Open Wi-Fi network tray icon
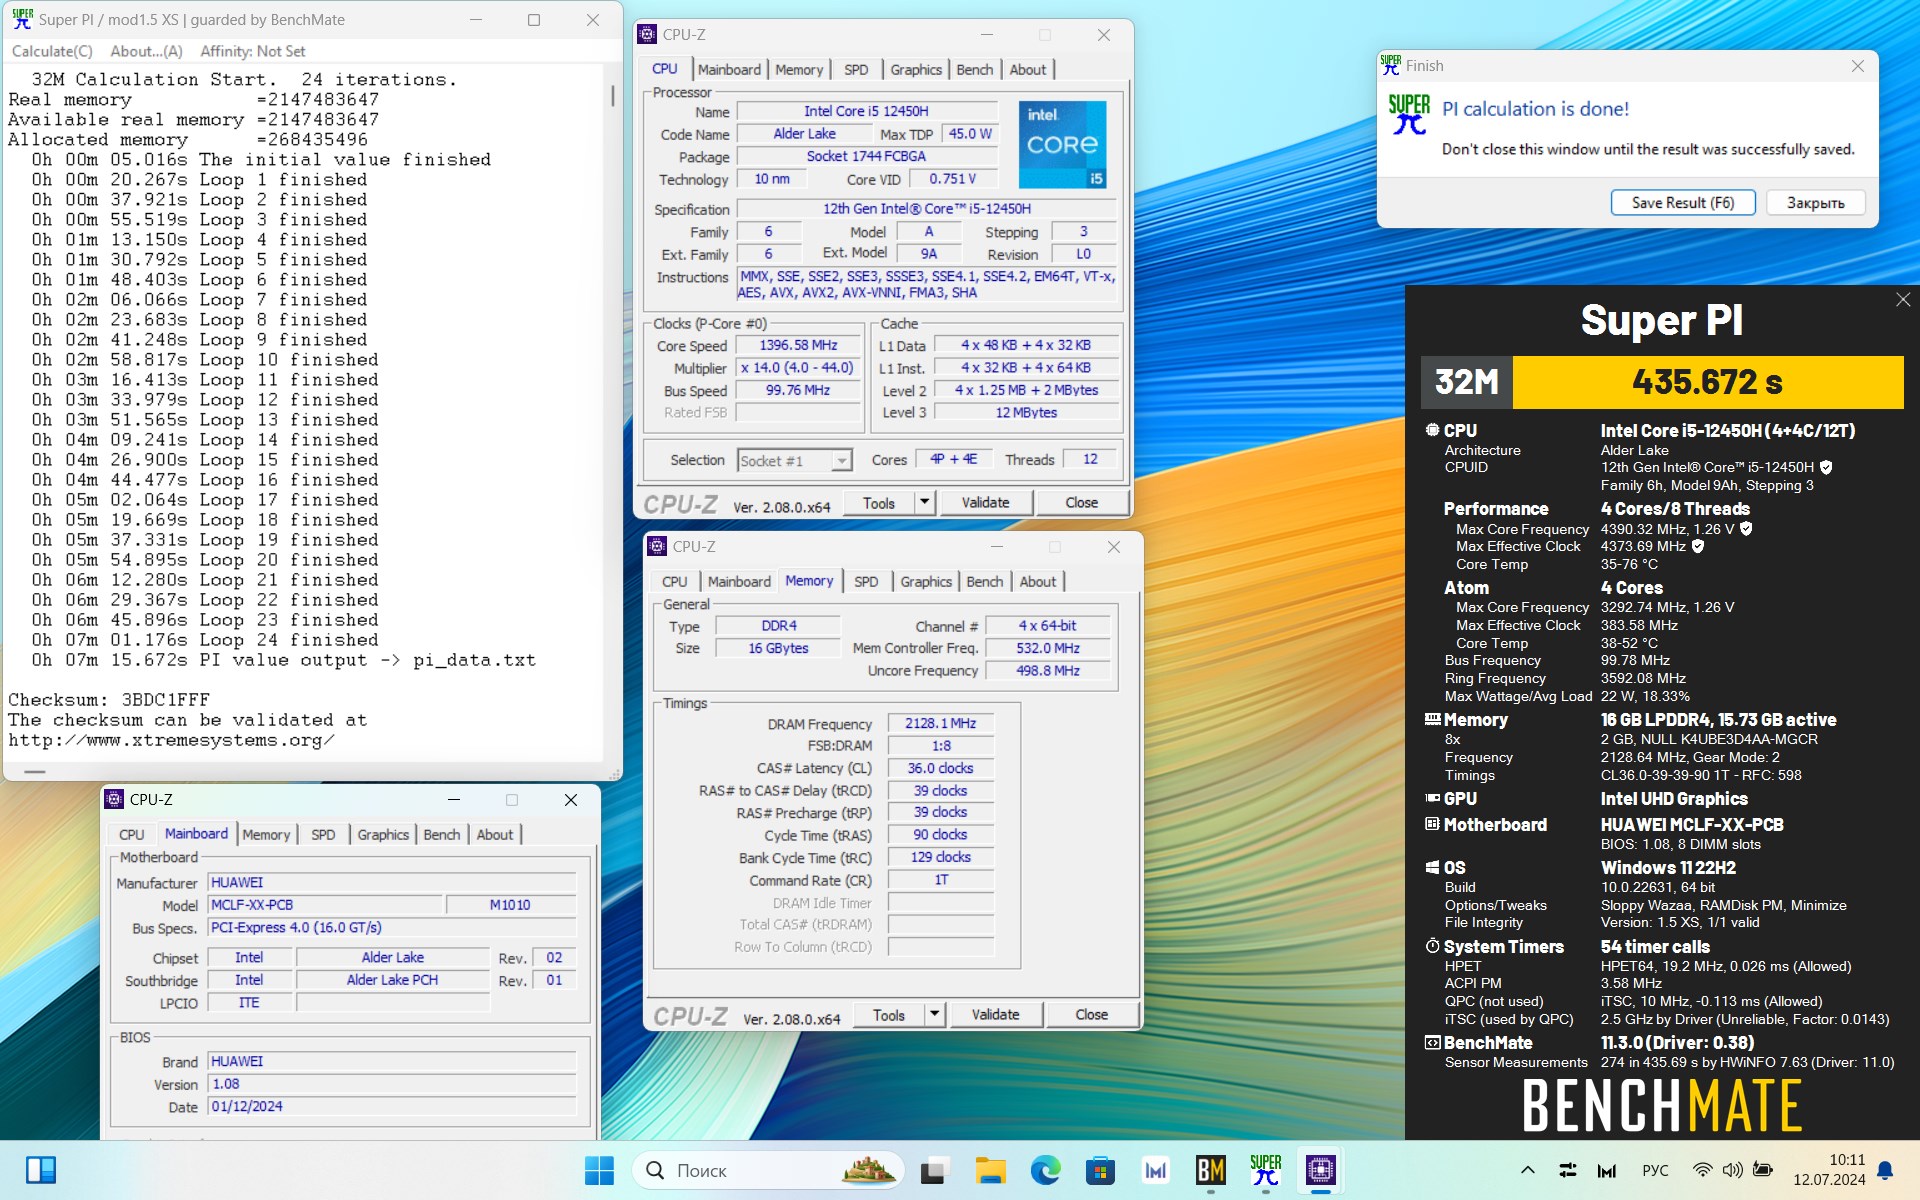 point(1702,1170)
